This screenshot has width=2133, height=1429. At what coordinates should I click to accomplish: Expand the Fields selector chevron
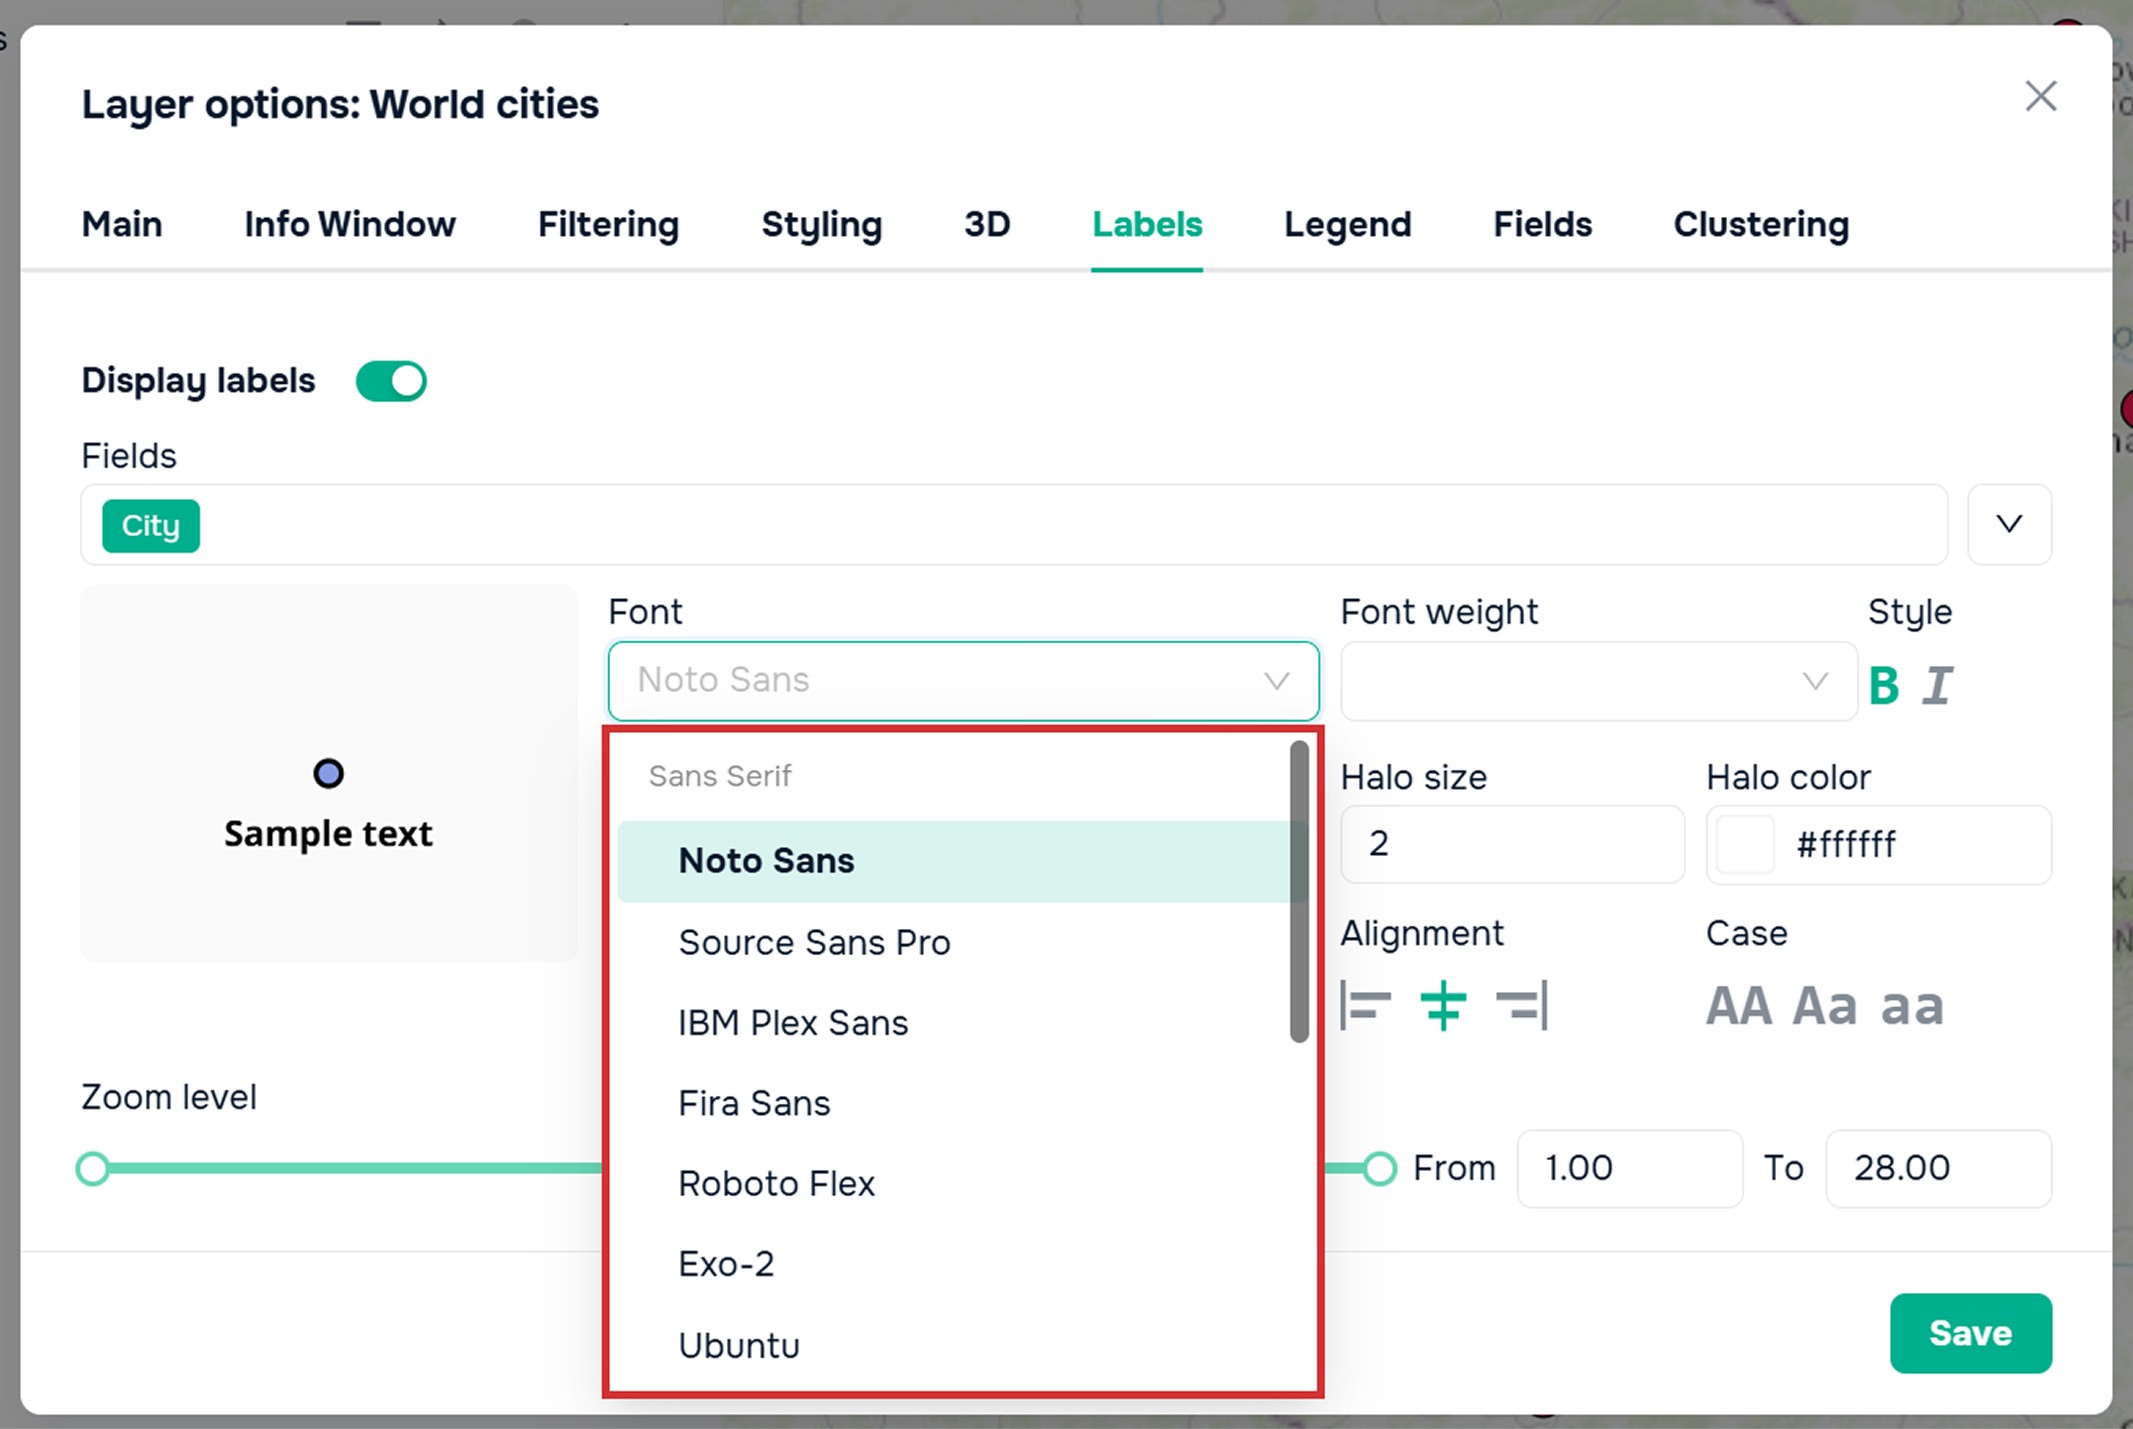(2009, 525)
